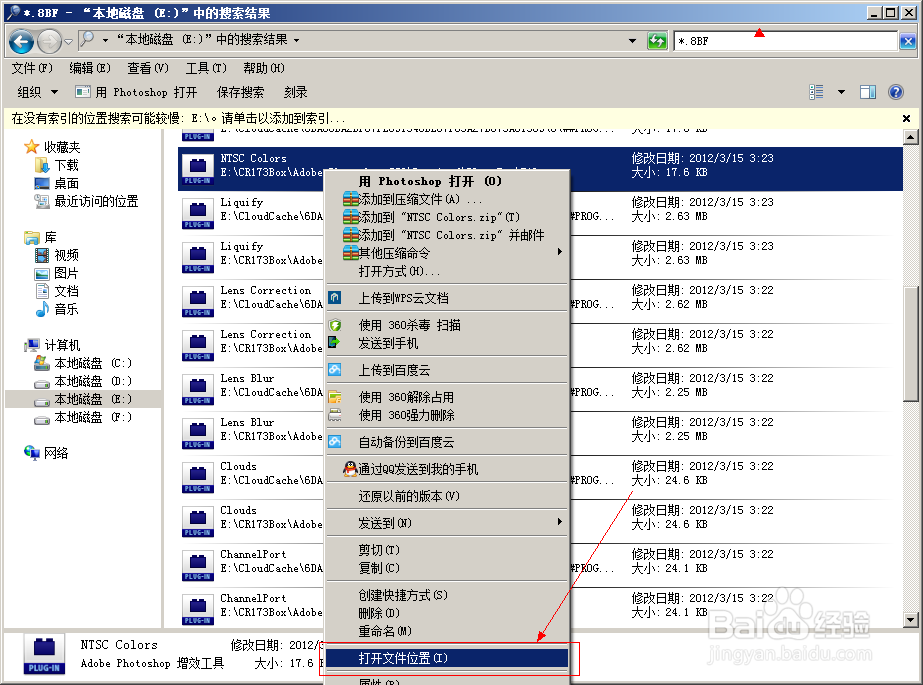Select 添加到压缩文件(A) entry
The height and width of the screenshot is (685, 923).
tap(447, 199)
